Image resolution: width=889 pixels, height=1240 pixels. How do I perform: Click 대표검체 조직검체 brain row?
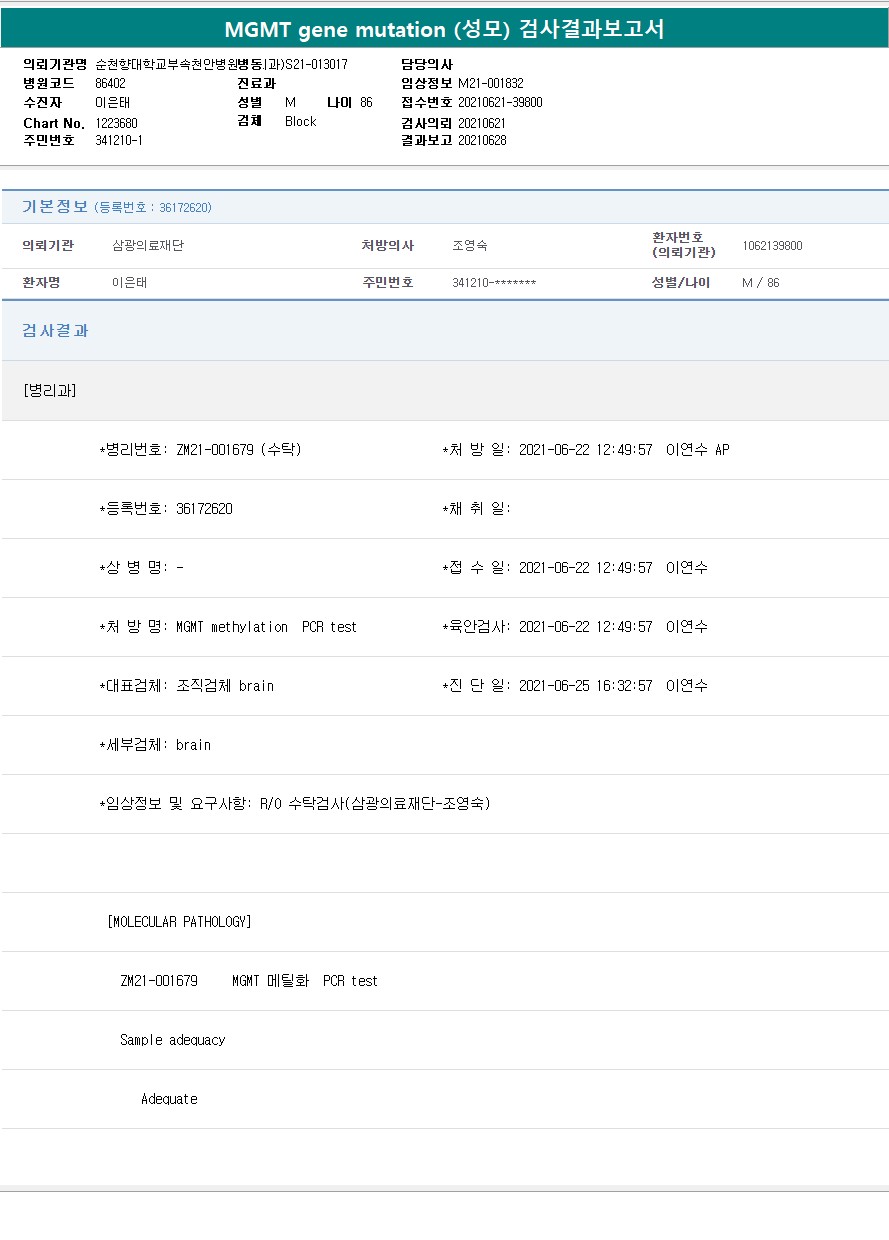point(186,686)
